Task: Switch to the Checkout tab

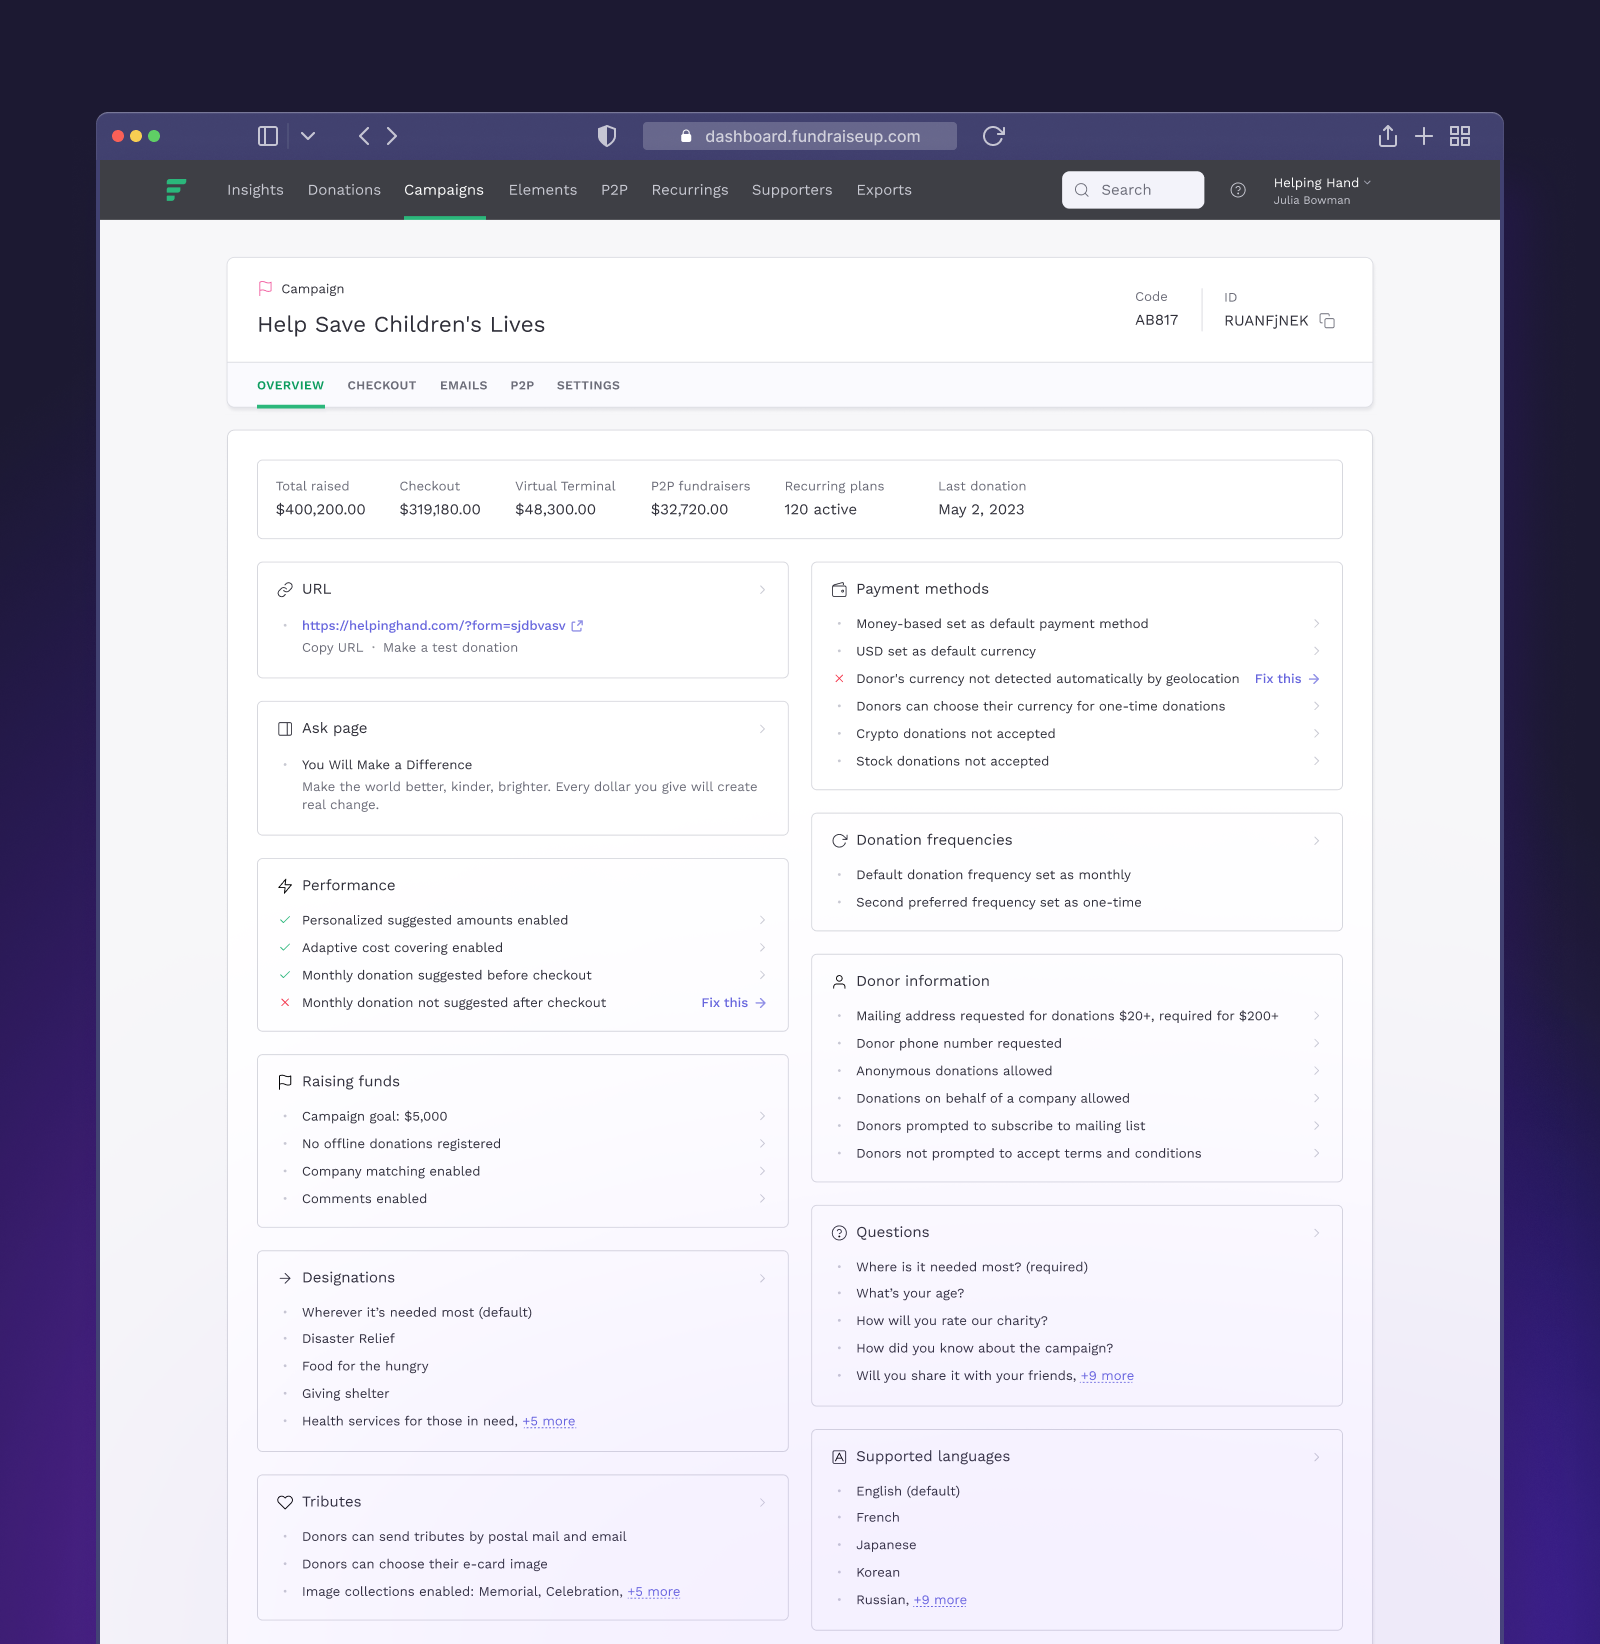Action: 382,385
